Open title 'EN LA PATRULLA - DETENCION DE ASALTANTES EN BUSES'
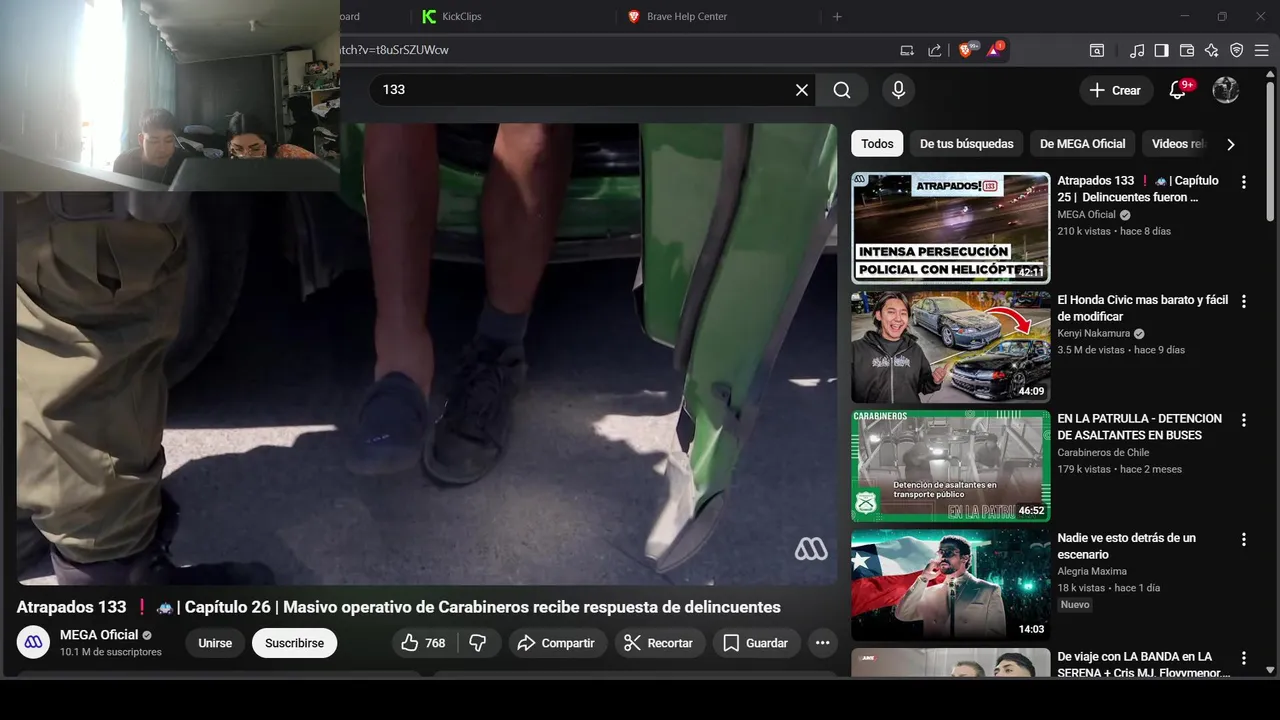This screenshot has width=1280, height=720. point(1139,427)
